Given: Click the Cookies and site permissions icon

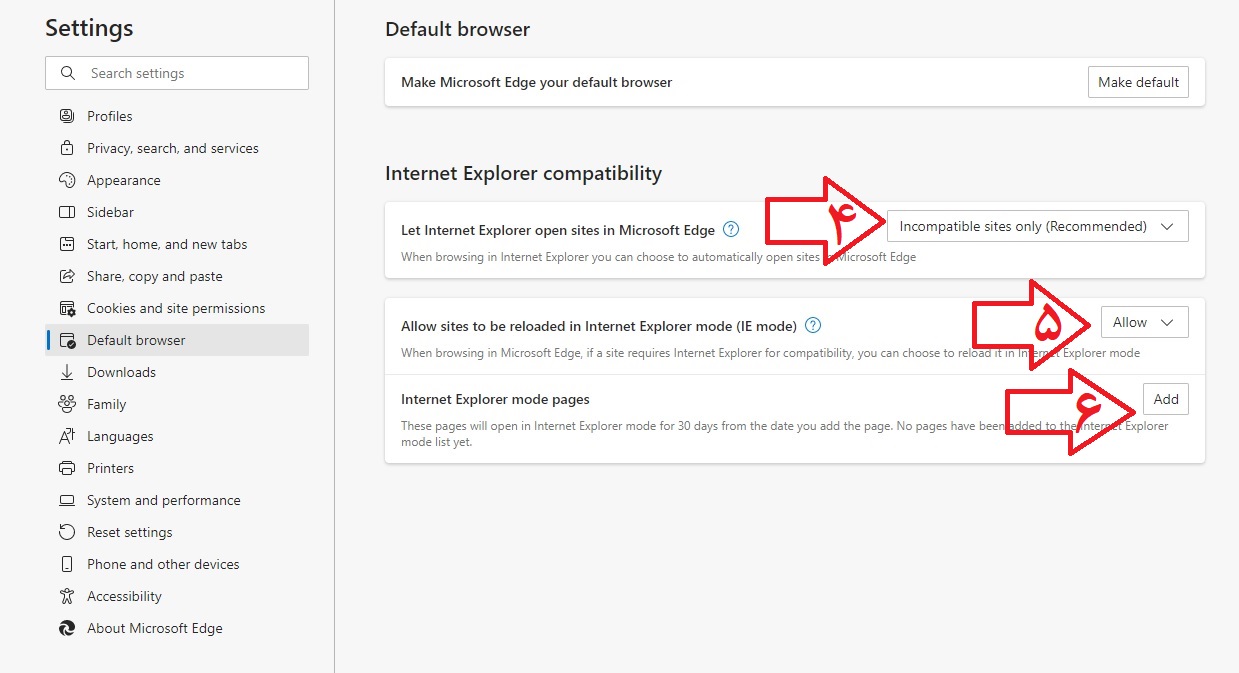Looking at the screenshot, I should [x=67, y=308].
